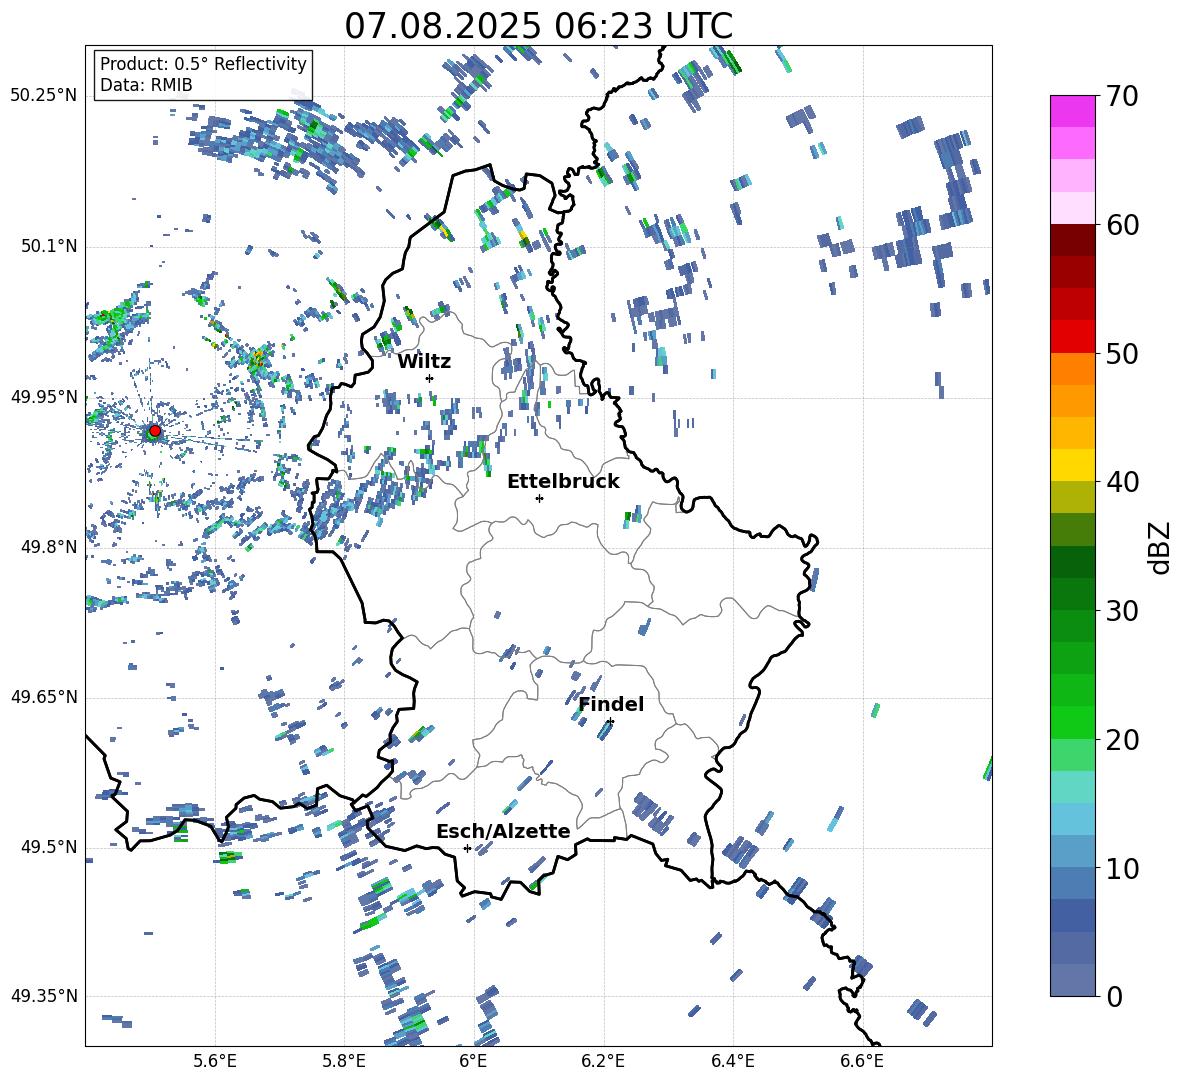Click the 49.65°N latitude label
The height and width of the screenshot is (1081, 1184).
[x=44, y=697]
